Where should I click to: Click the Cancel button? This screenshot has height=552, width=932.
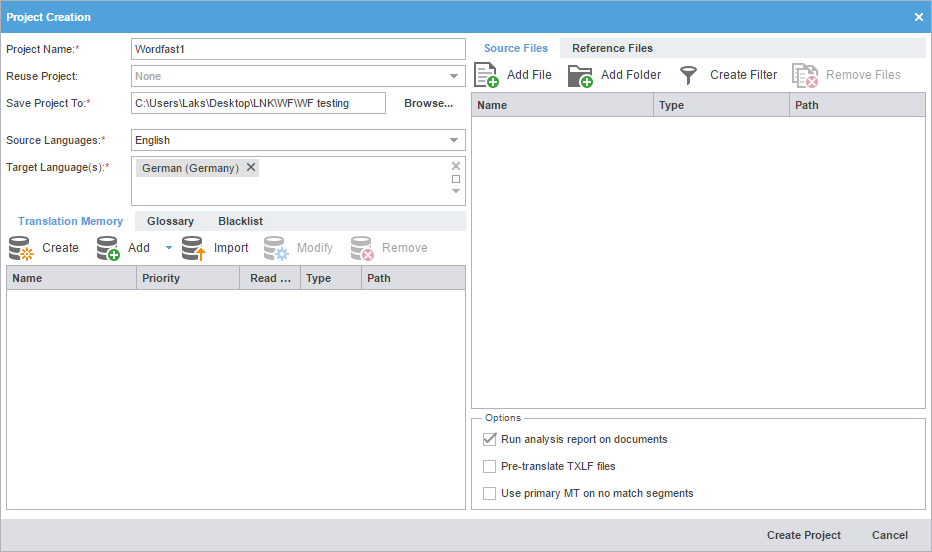click(890, 535)
